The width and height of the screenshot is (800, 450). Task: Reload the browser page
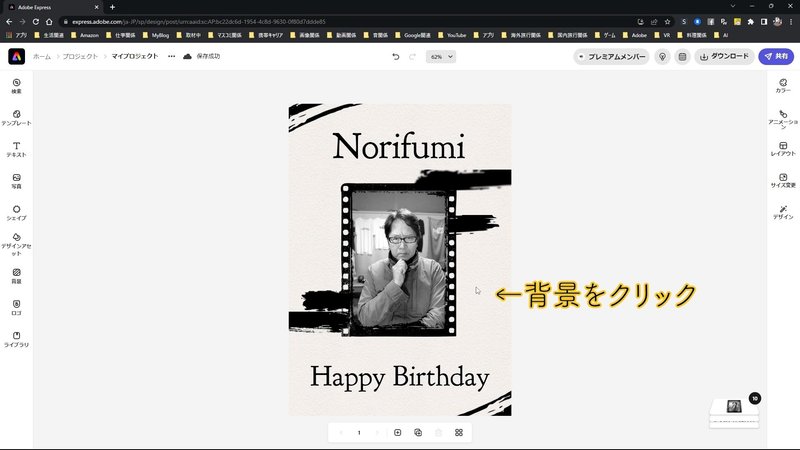point(36,21)
